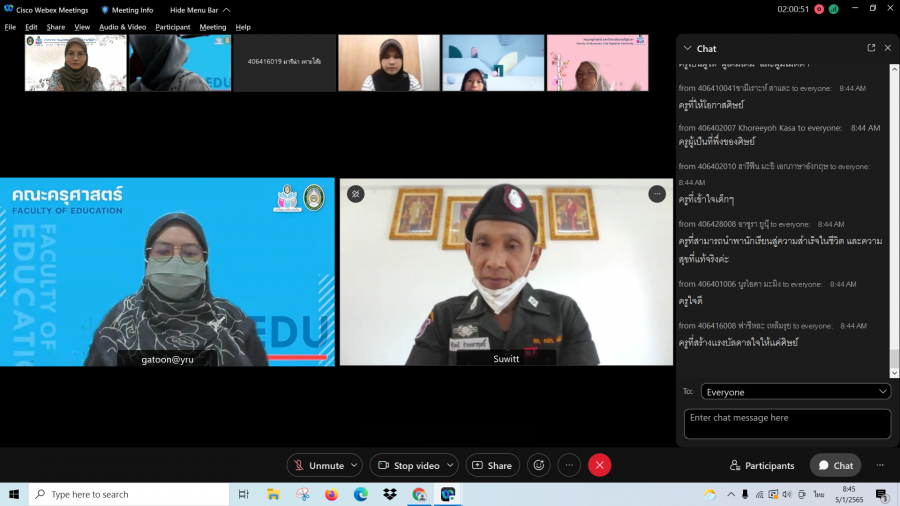Click the chat message input field
This screenshot has width=900, height=506.
coord(787,424)
